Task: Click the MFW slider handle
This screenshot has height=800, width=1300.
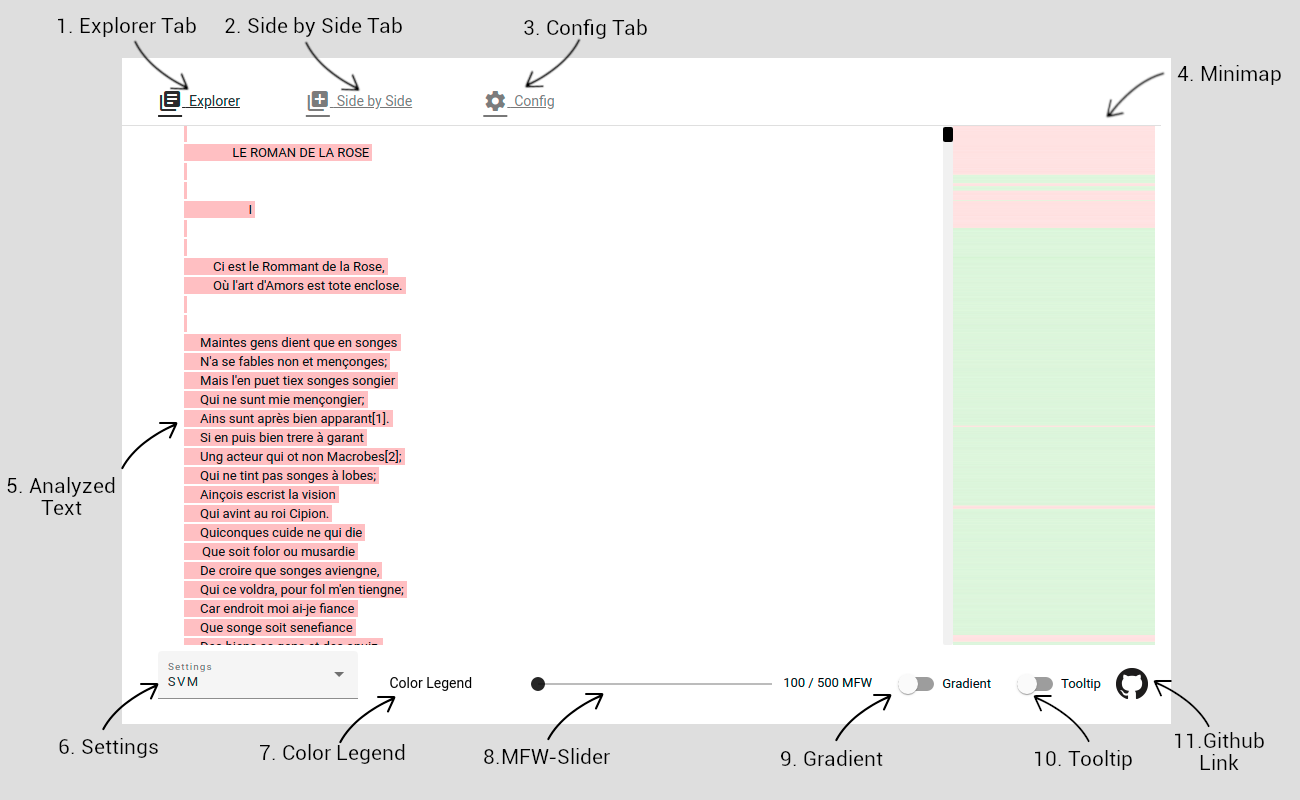Action: (x=538, y=684)
